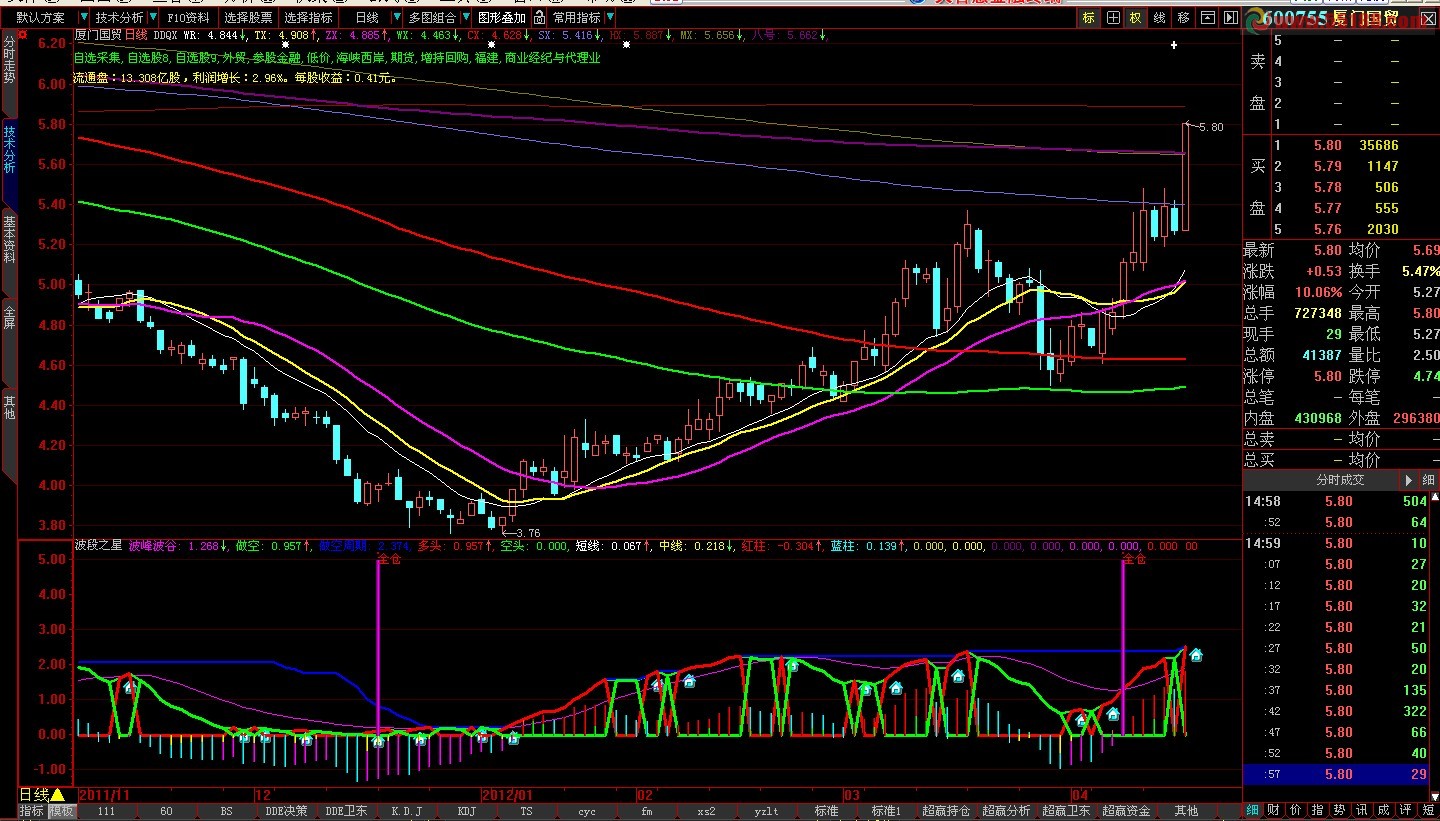Image resolution: width=1440 pixels, height=821 pixels.
Task: Open the 评 review tab at bottom right
Action: click(1405, 810)
